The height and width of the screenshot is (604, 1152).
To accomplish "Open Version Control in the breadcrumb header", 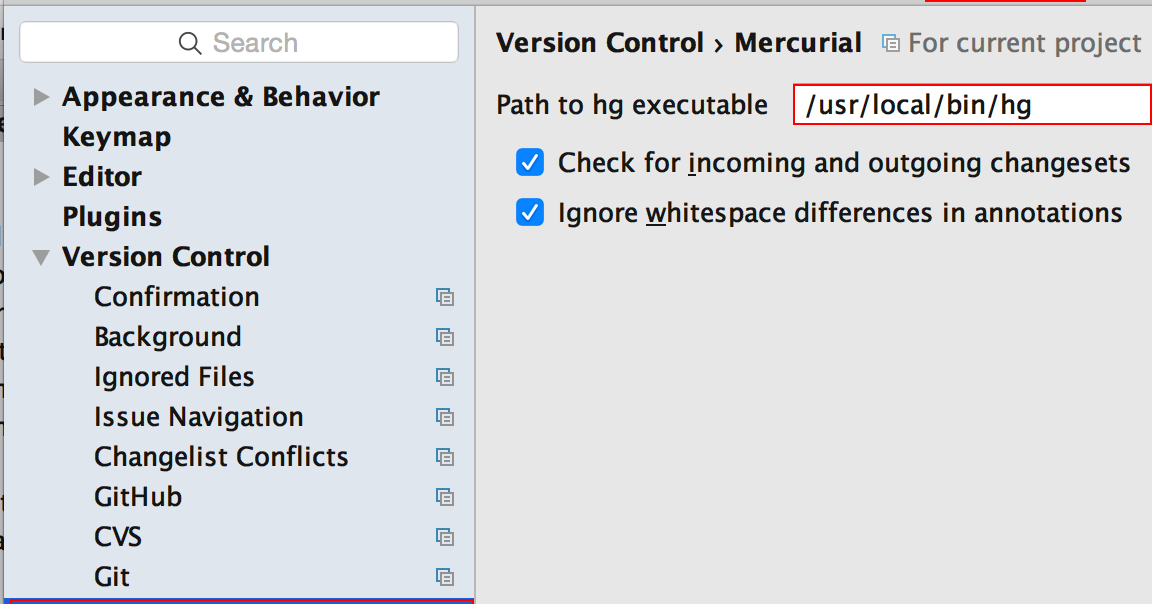I will tap(599, 42).
